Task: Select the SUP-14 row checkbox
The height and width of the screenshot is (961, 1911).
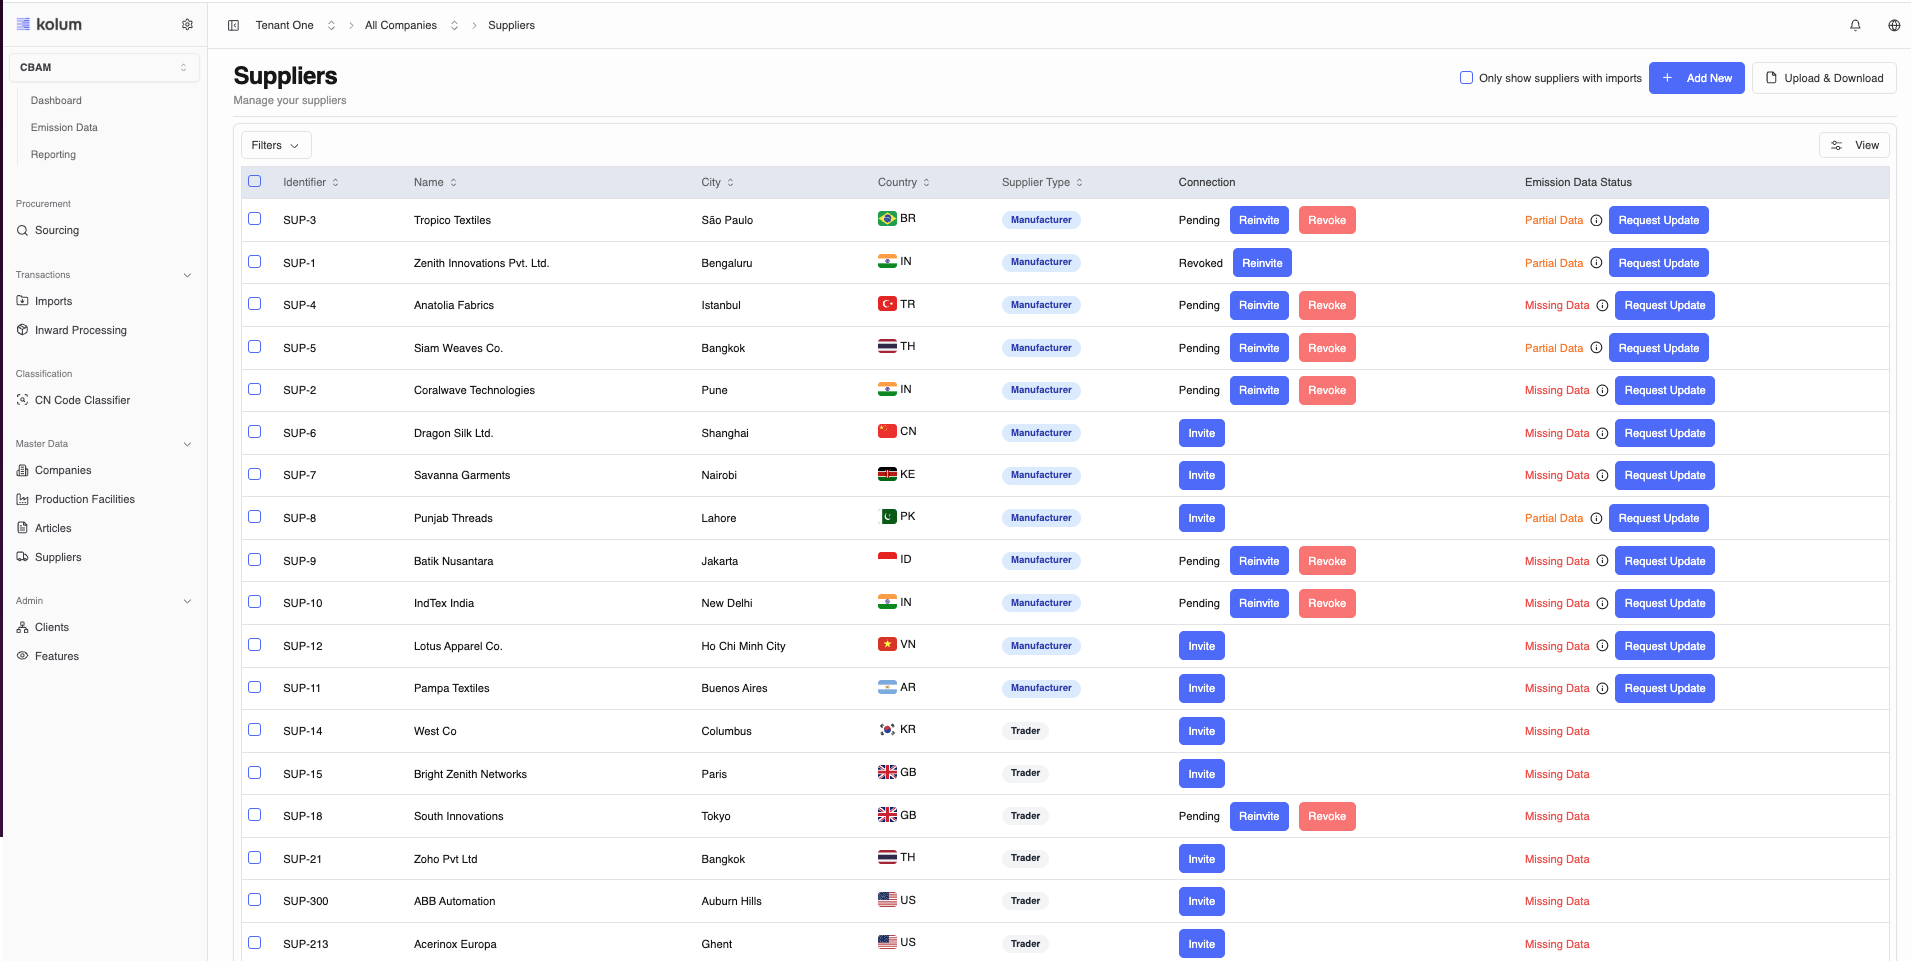Action: click(255, 730)
